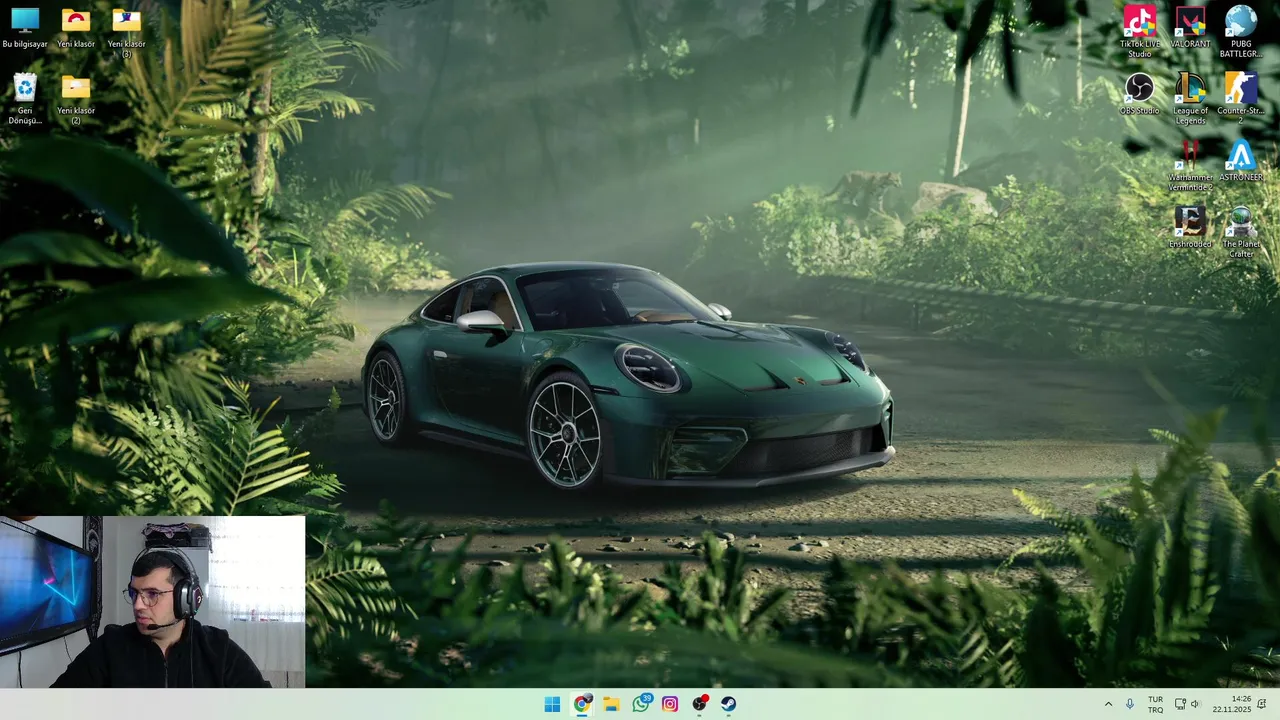Select The Planet Crafter shortcut

point(1241,232)
